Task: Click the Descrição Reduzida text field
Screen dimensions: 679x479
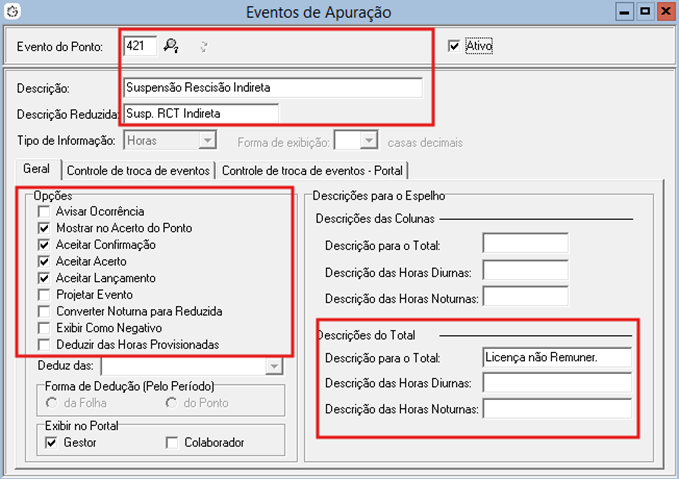Action: point(200,112)
